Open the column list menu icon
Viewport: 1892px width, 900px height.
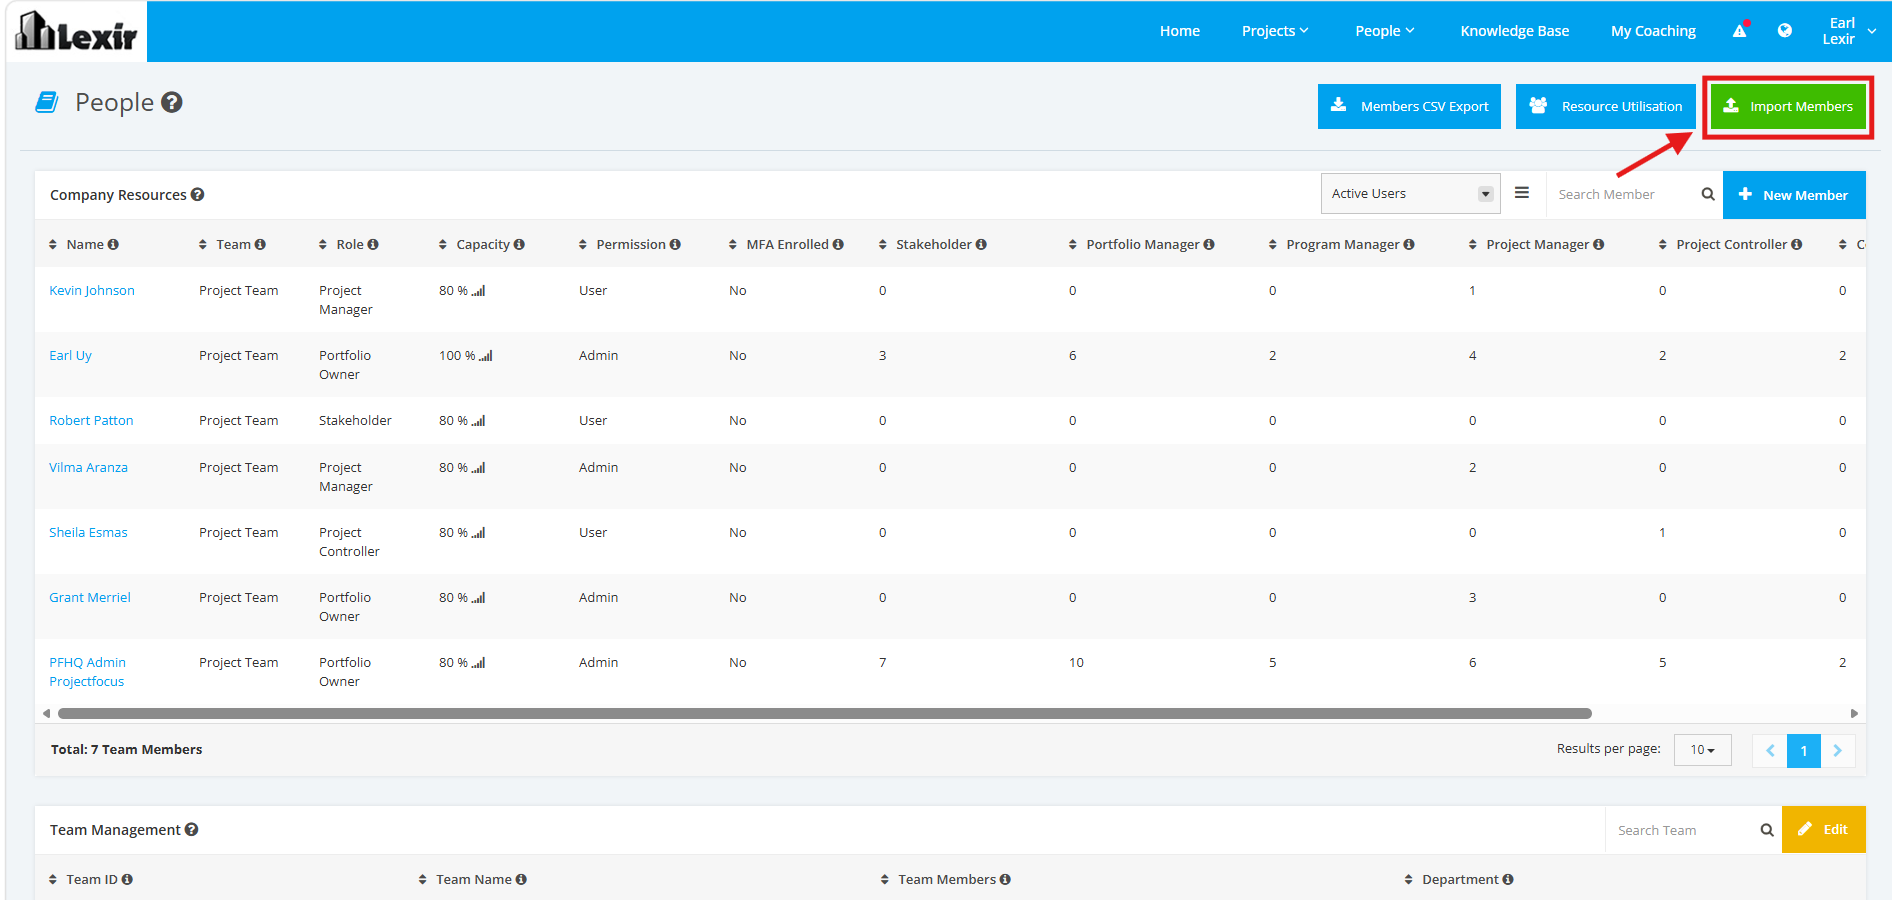click(1522, 193)
